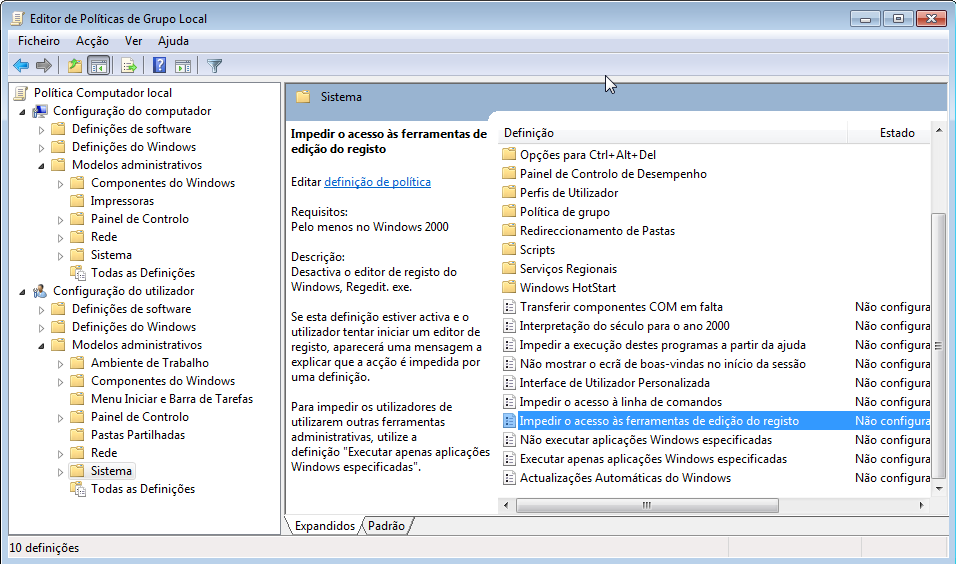Click the vertical scrollbar down arrow

click(939, 488)
